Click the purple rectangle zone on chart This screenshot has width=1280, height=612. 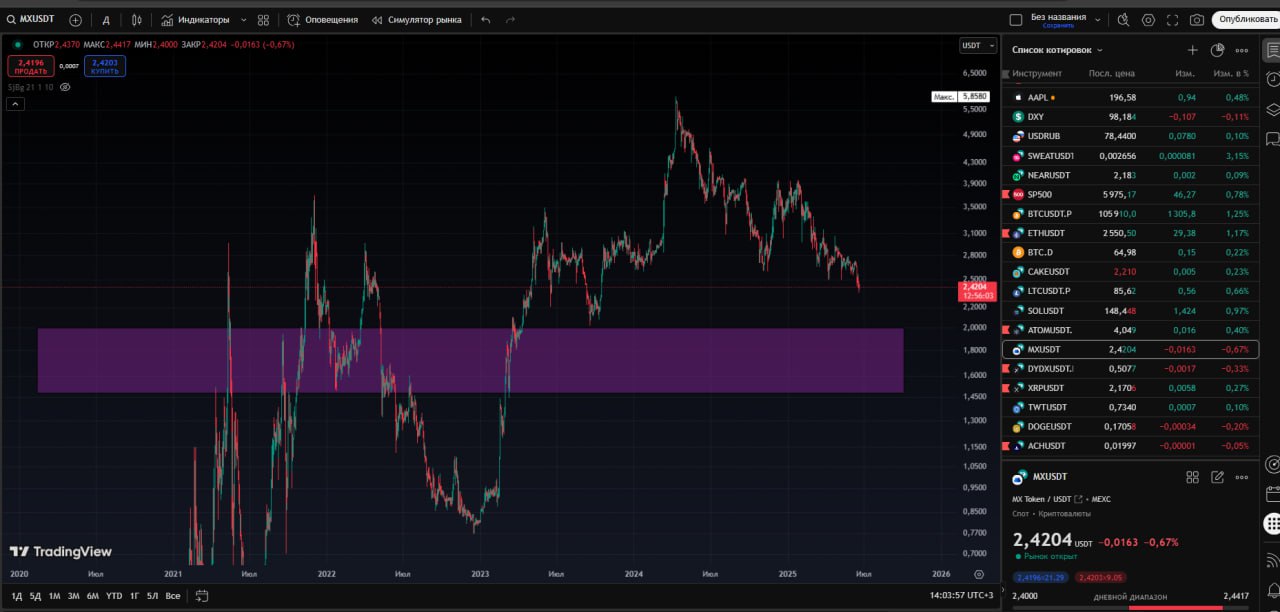coord(470,360)
